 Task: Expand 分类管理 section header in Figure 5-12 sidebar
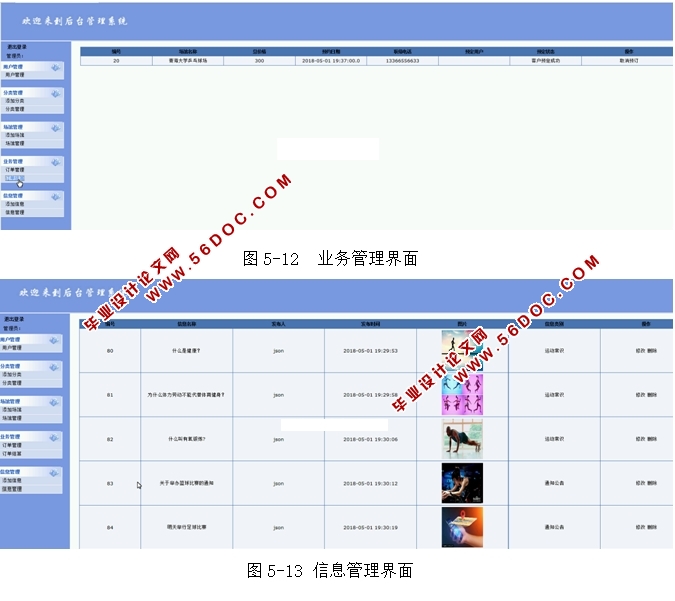pos(32,93)
